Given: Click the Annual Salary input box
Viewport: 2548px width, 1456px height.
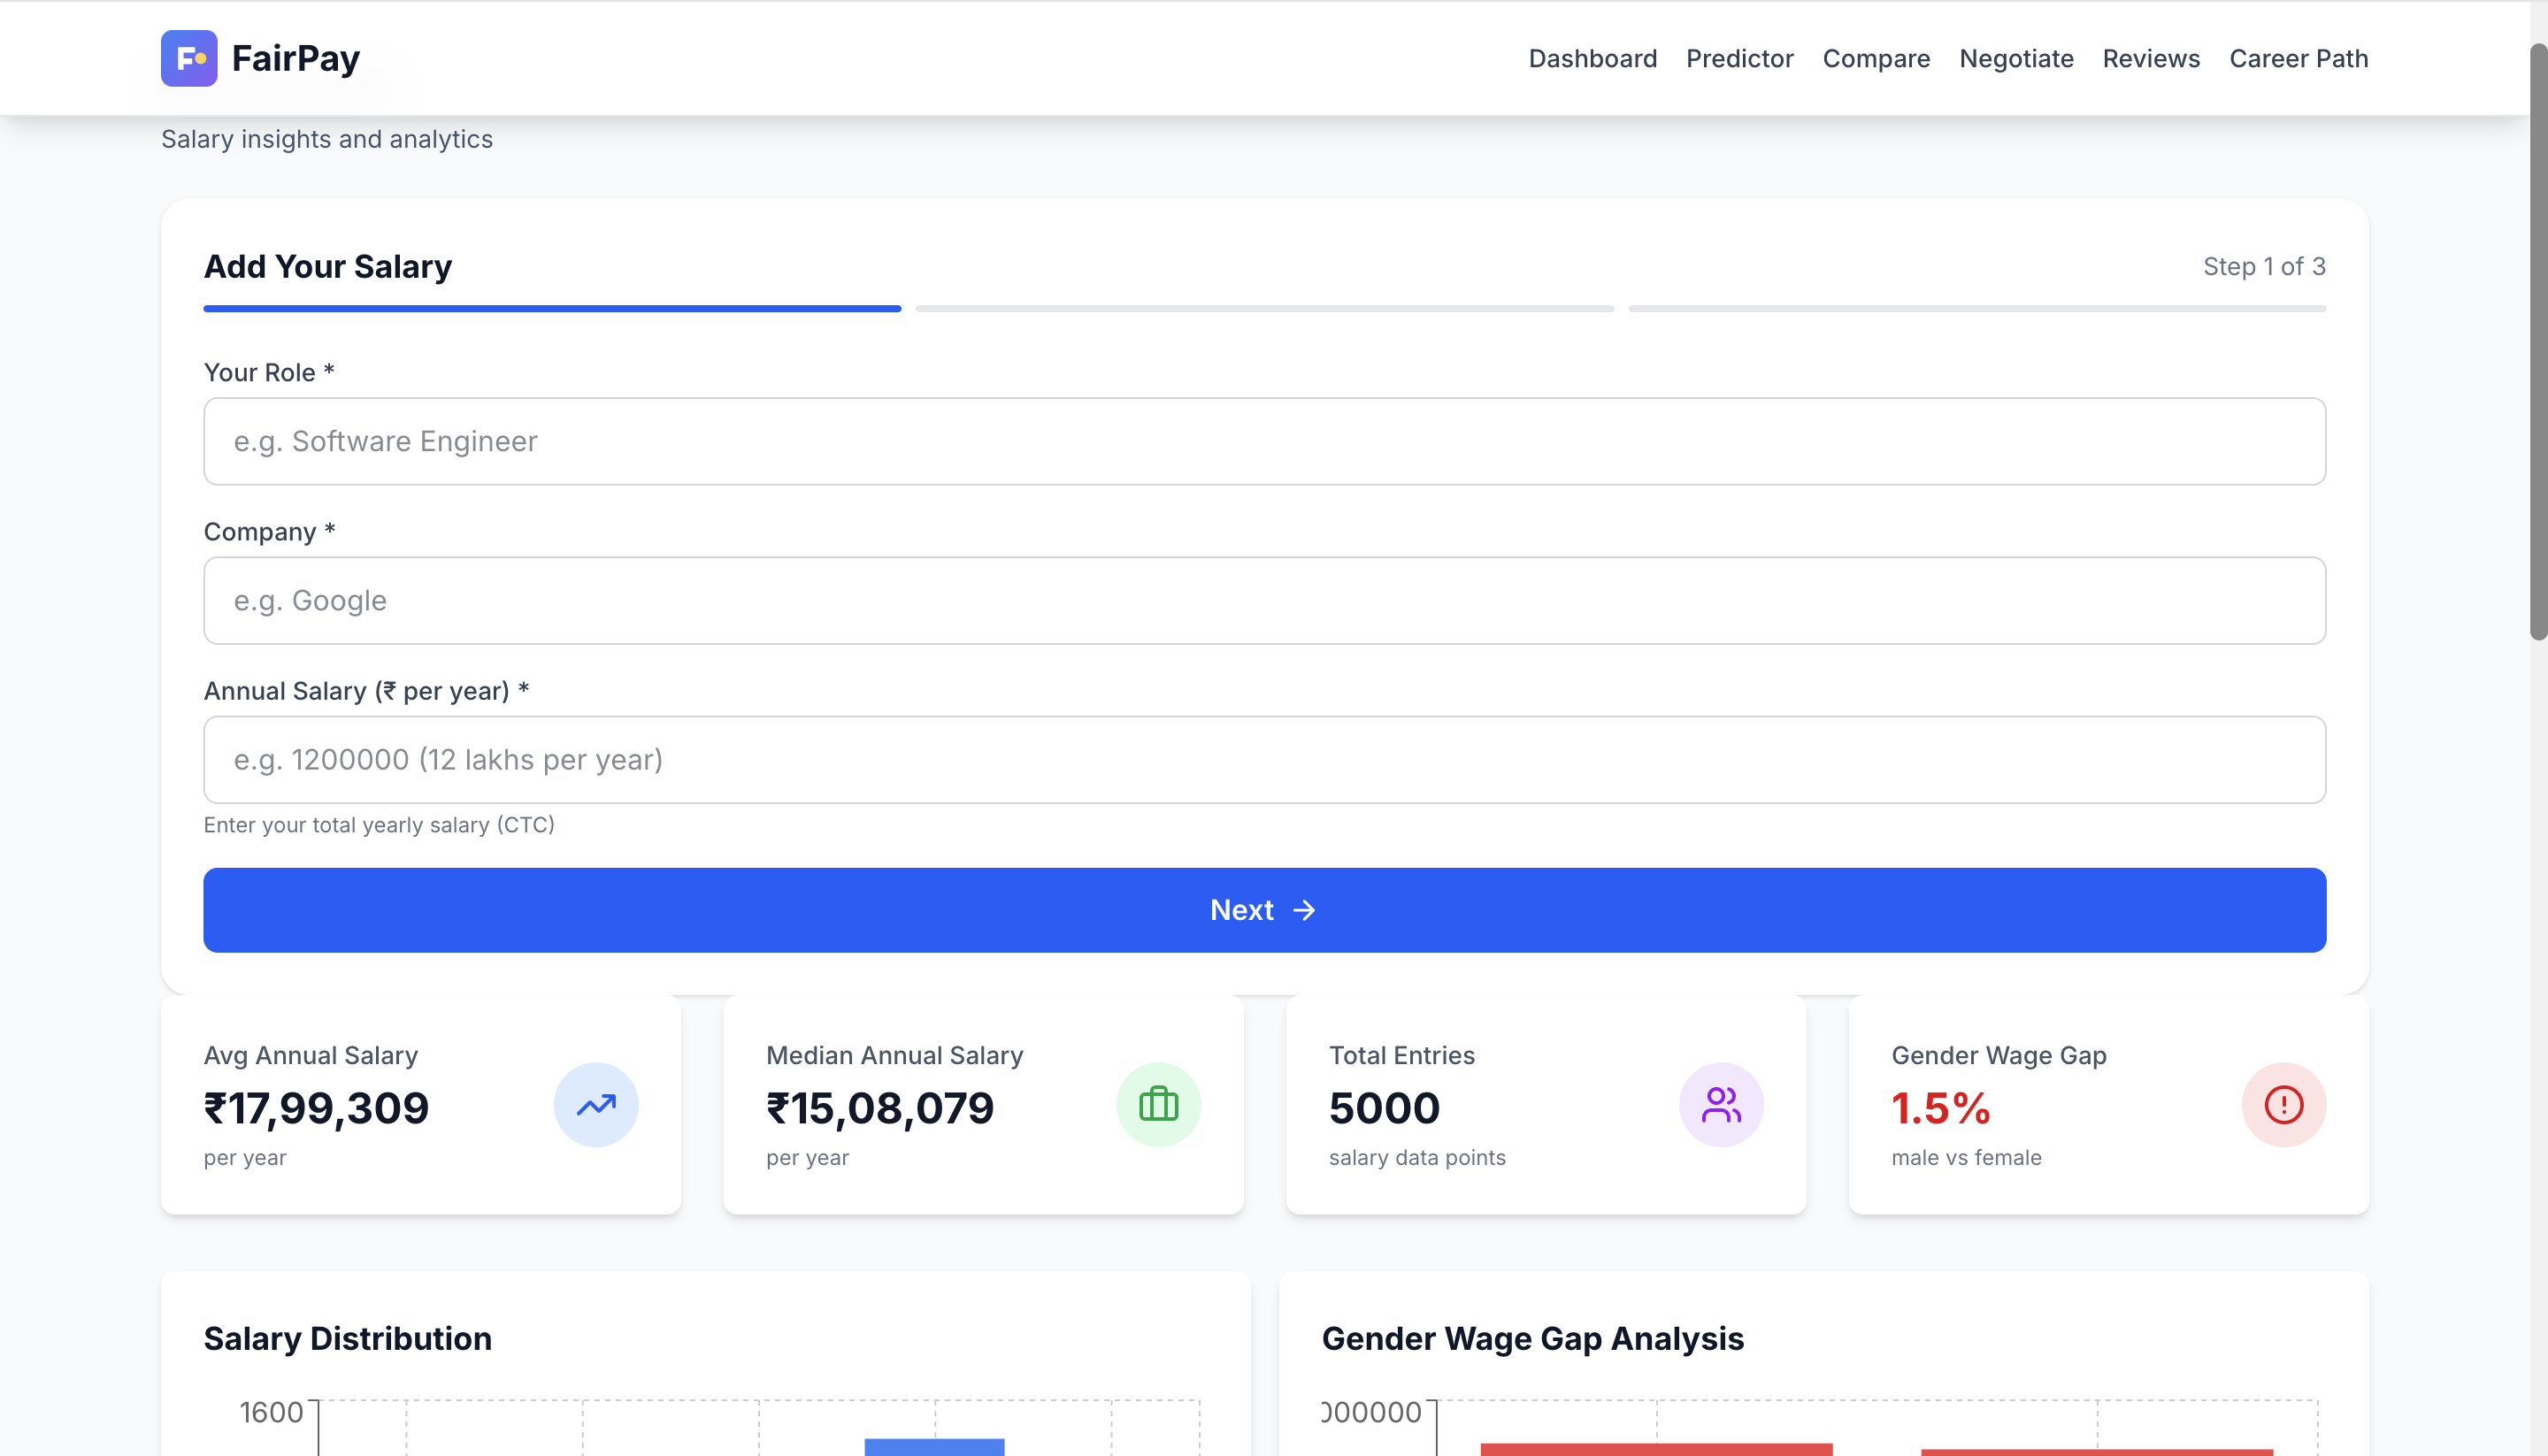Looking at the screenshot, I should pyautogui.click(x=1264, y=759).
